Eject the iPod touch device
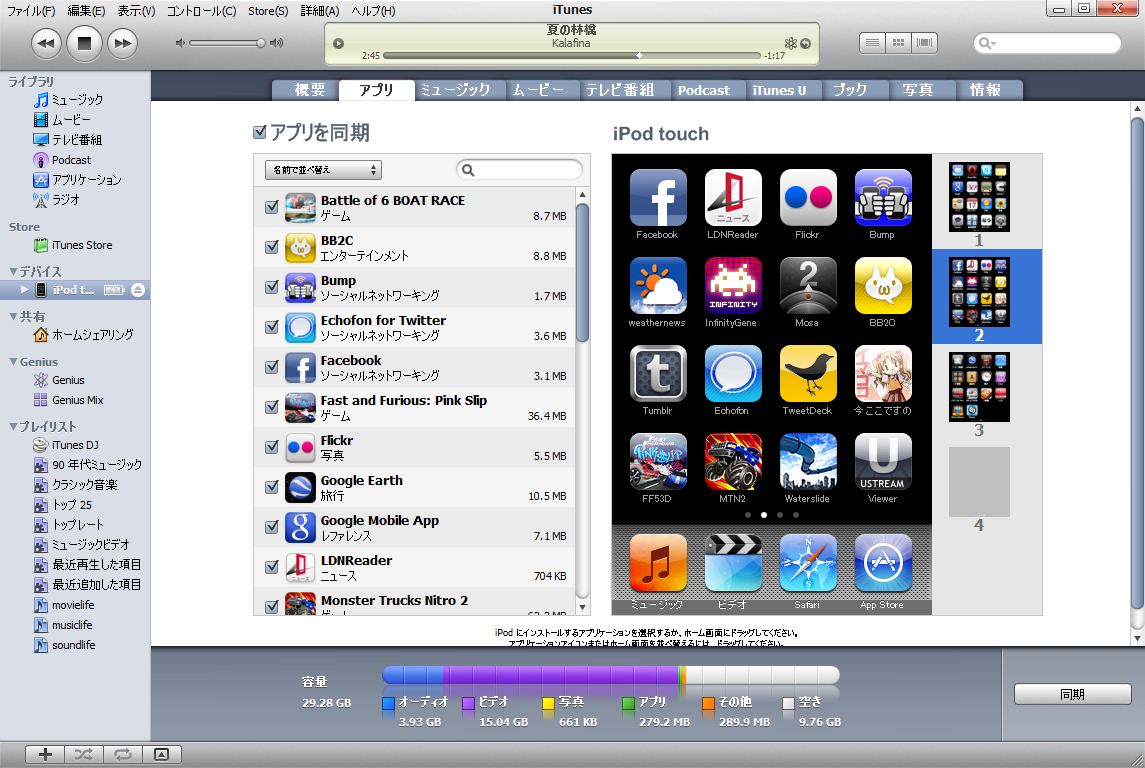 138,290
